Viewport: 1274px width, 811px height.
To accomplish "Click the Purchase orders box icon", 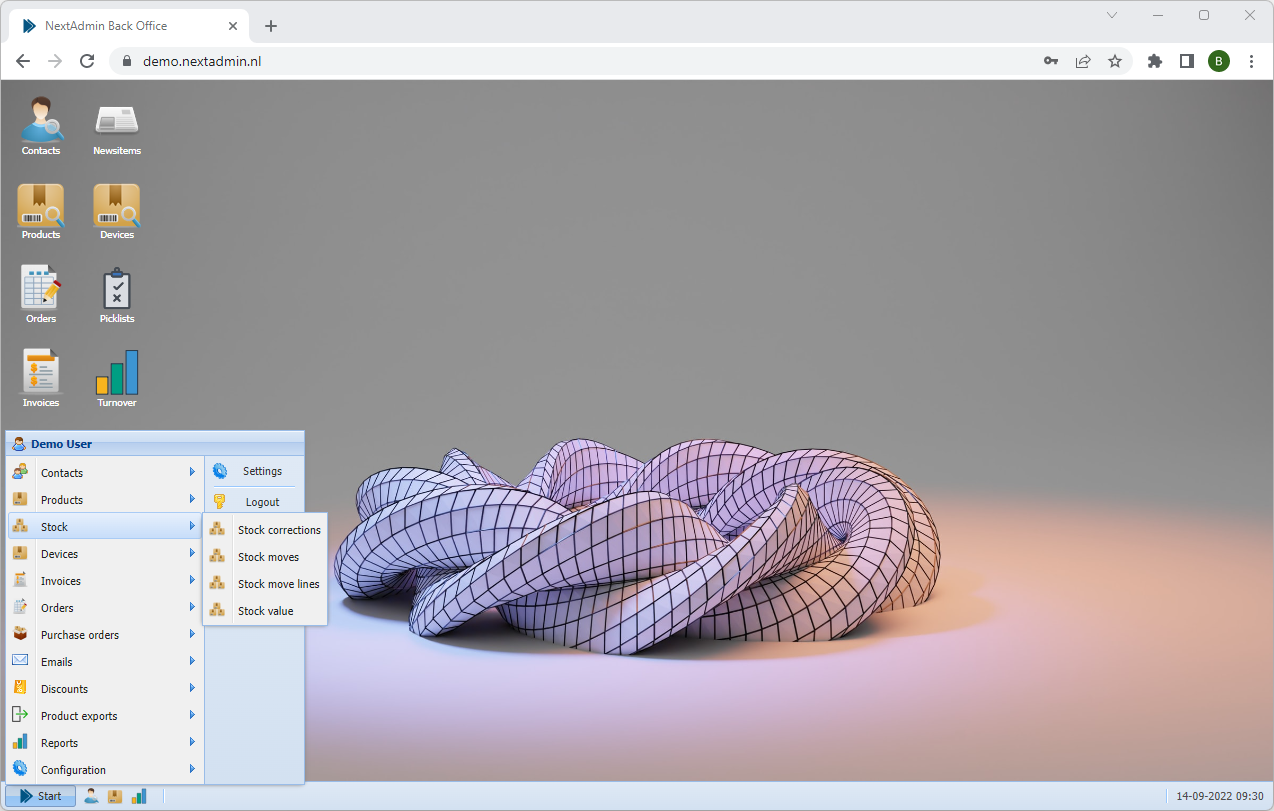I will point(20,634).
